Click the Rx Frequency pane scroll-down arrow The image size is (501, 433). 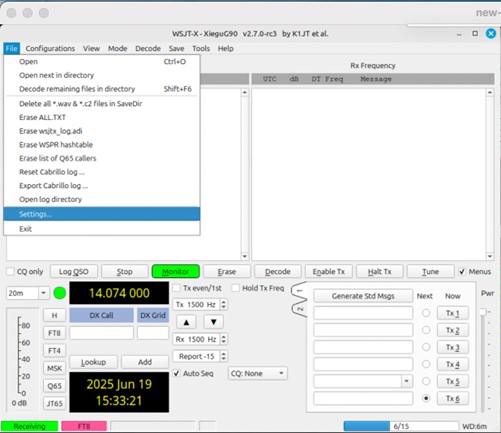click(490, 256)
